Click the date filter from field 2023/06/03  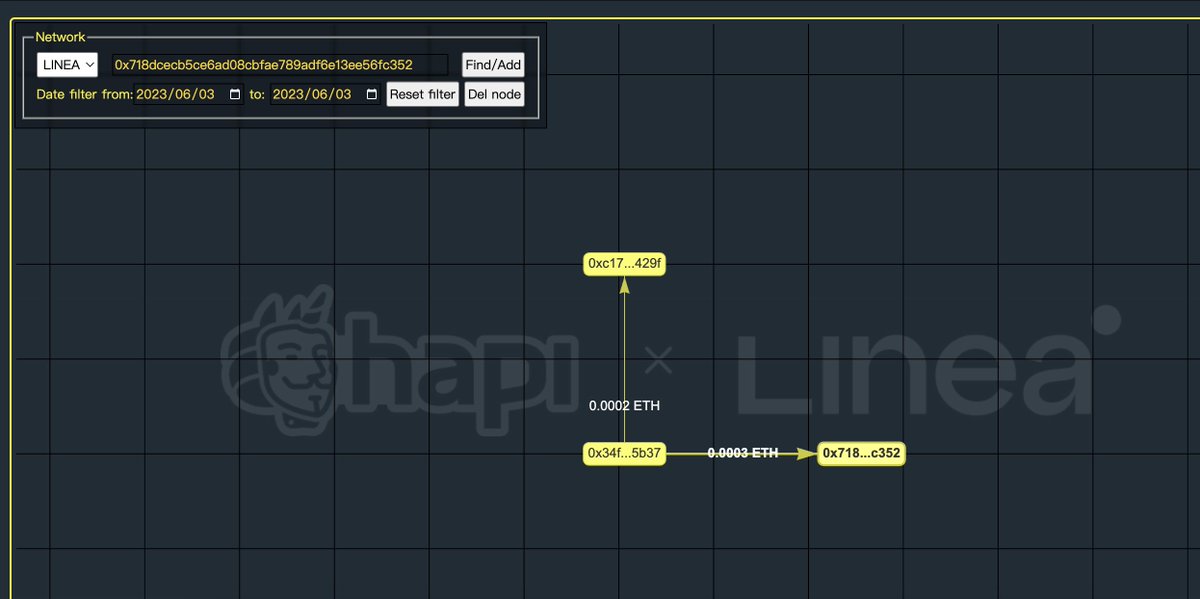pyautogui.click(x=189, y=94)
